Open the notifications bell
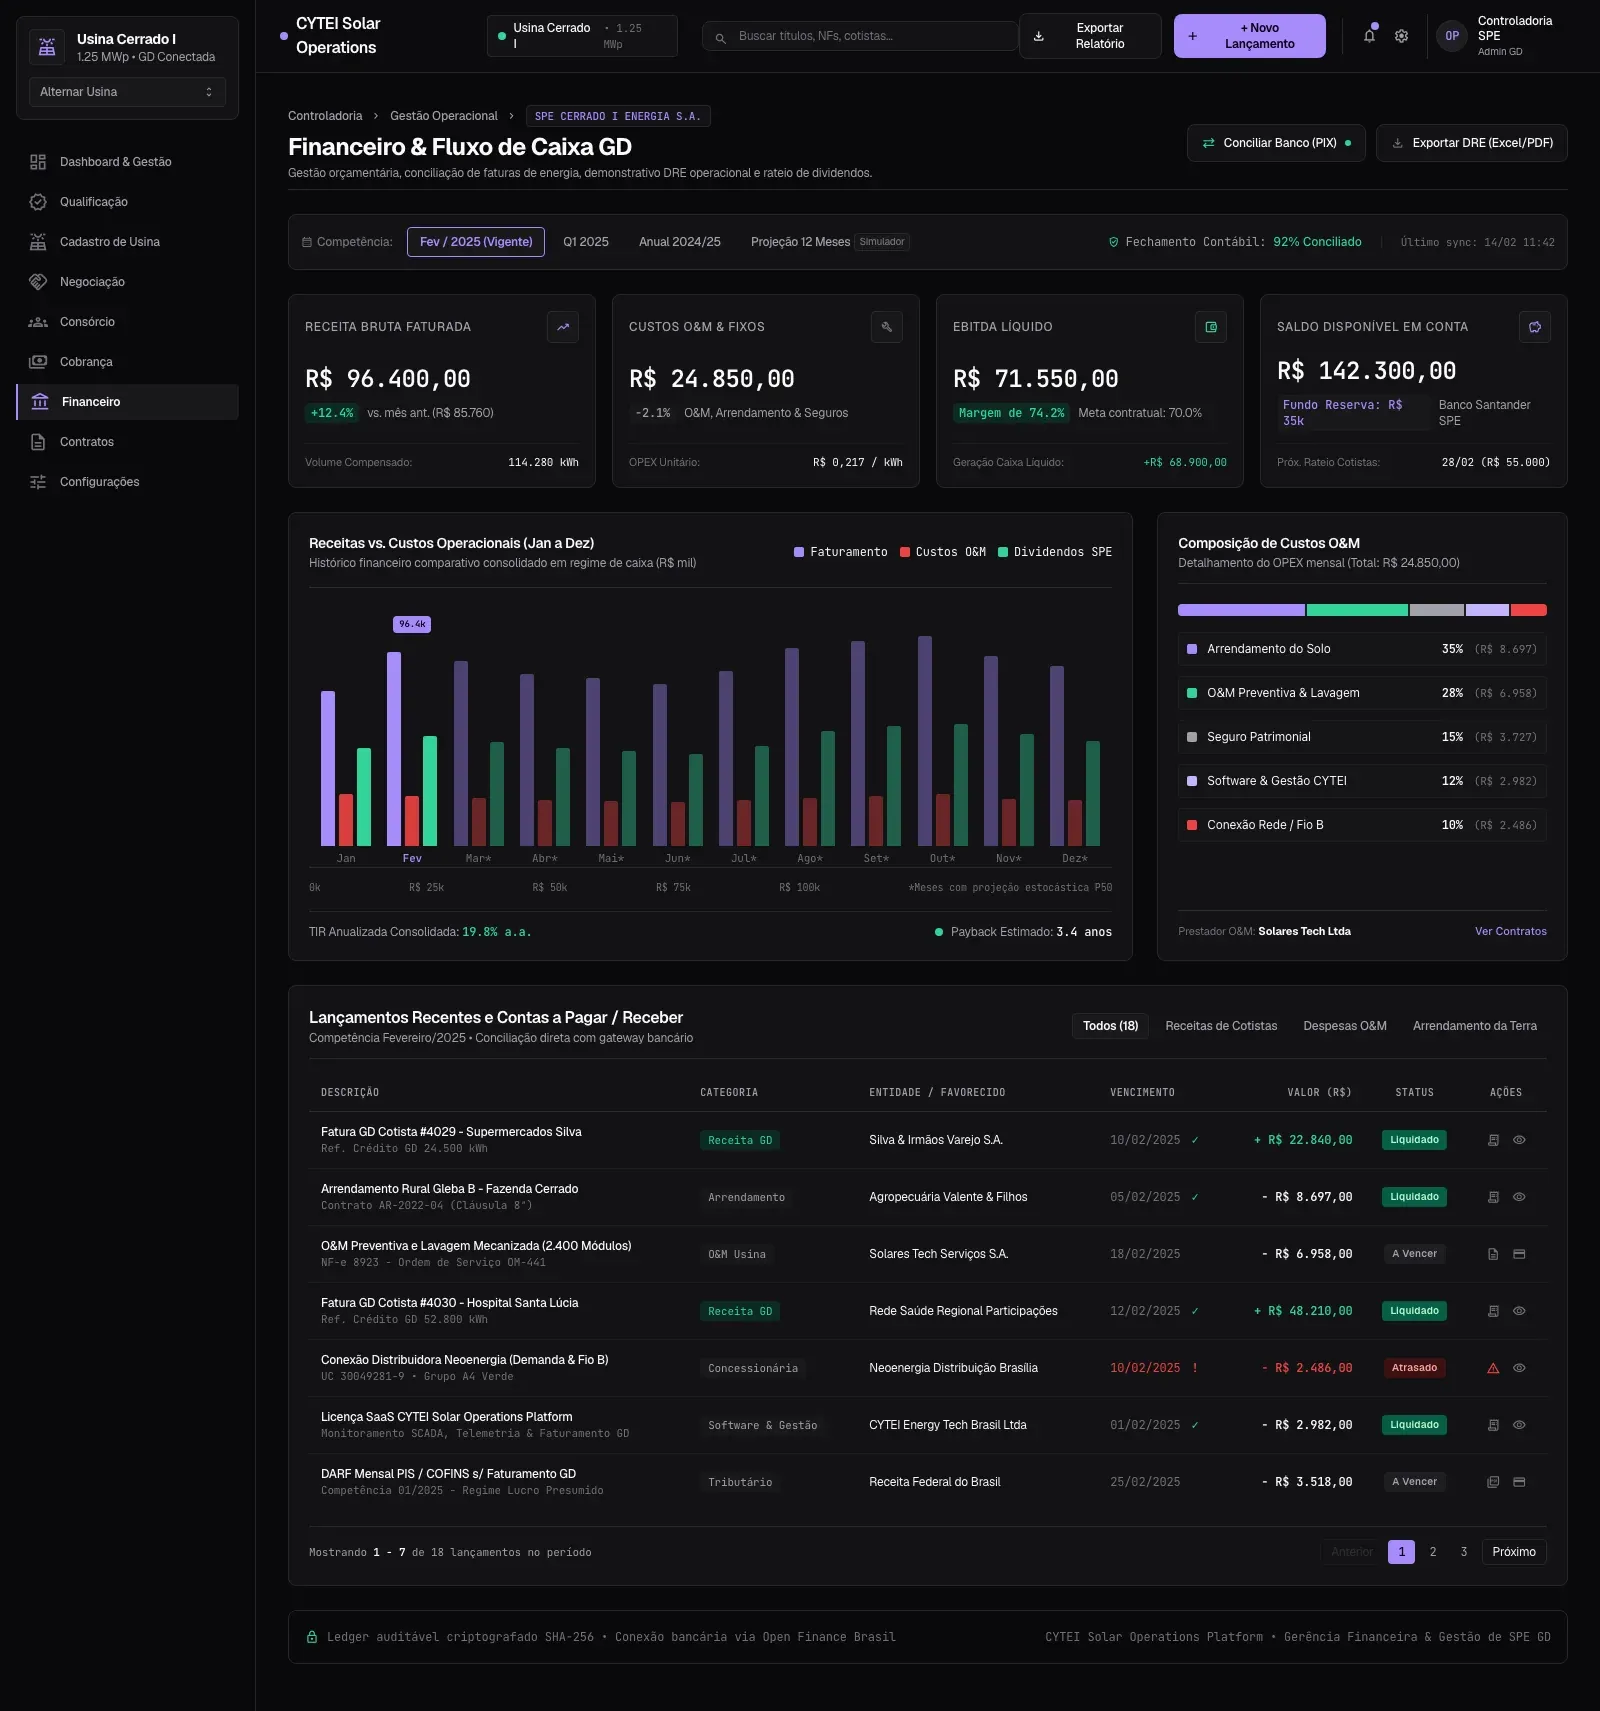Image resolution: width=1600 pixels, height=1711 pixels. (x=1369, y=36)
